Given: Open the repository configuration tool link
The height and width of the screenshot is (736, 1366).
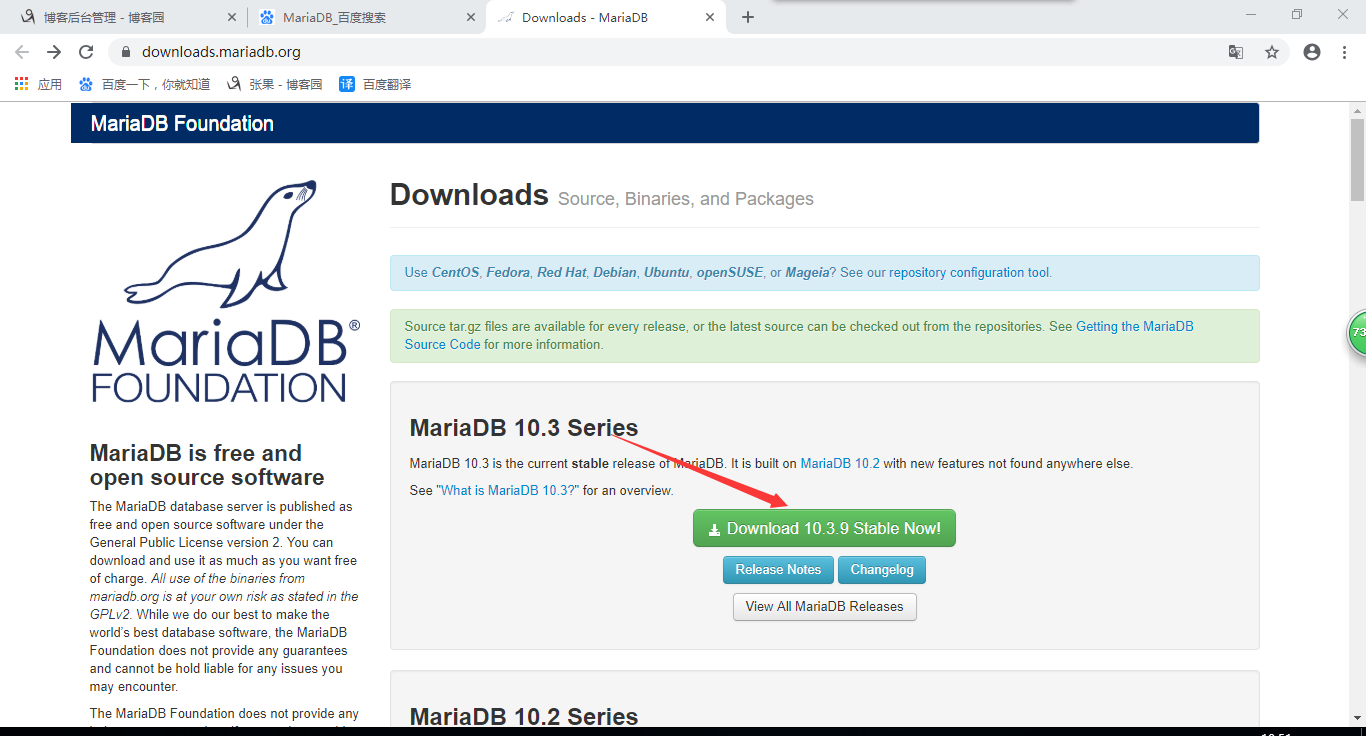Looking at the screenshot, I should (969, 272).
